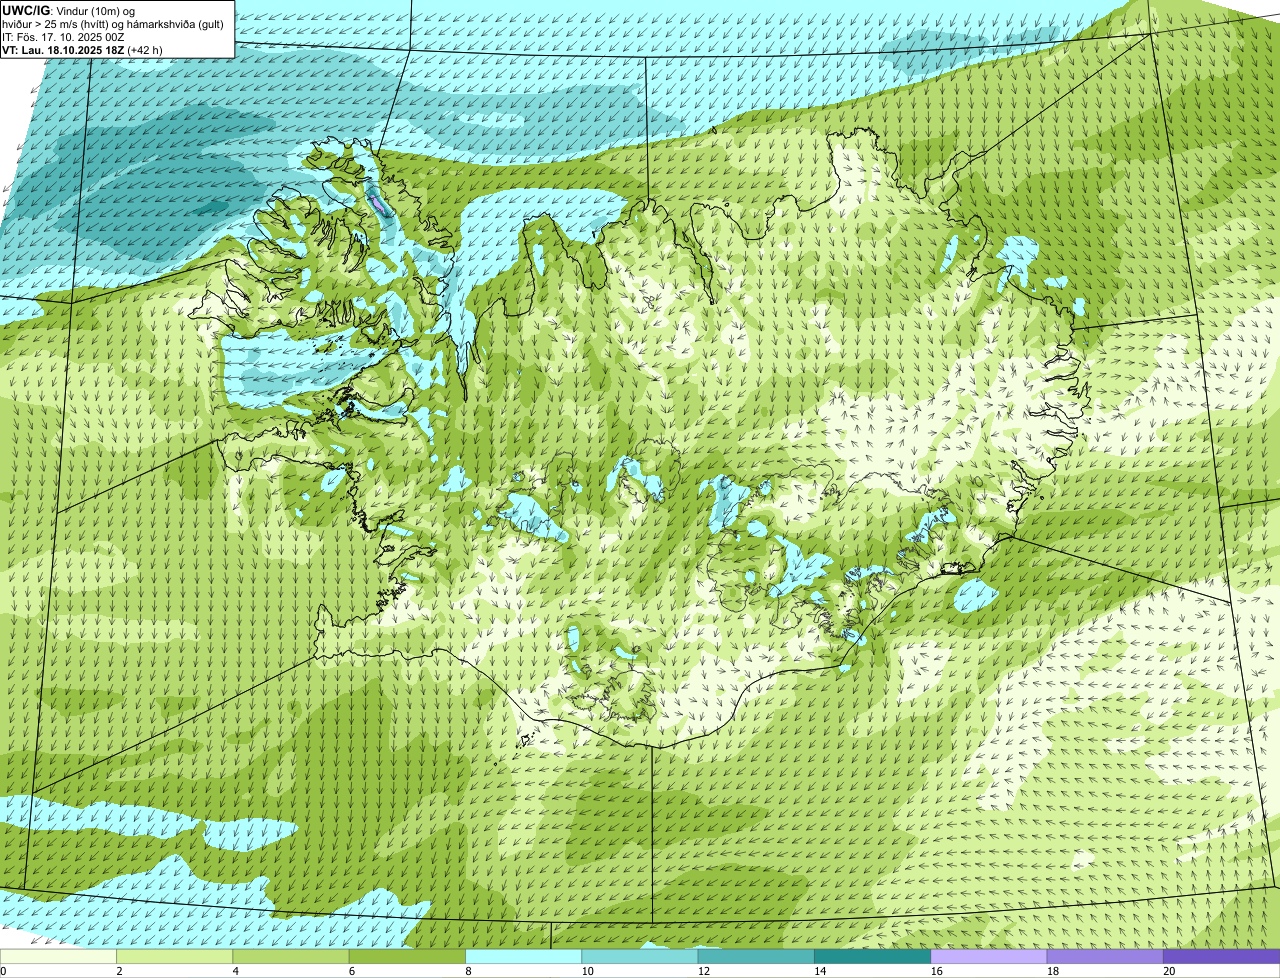Click the scale label "4"
This screenshot has width=1280, height=978.
click(x=235, y=971)
